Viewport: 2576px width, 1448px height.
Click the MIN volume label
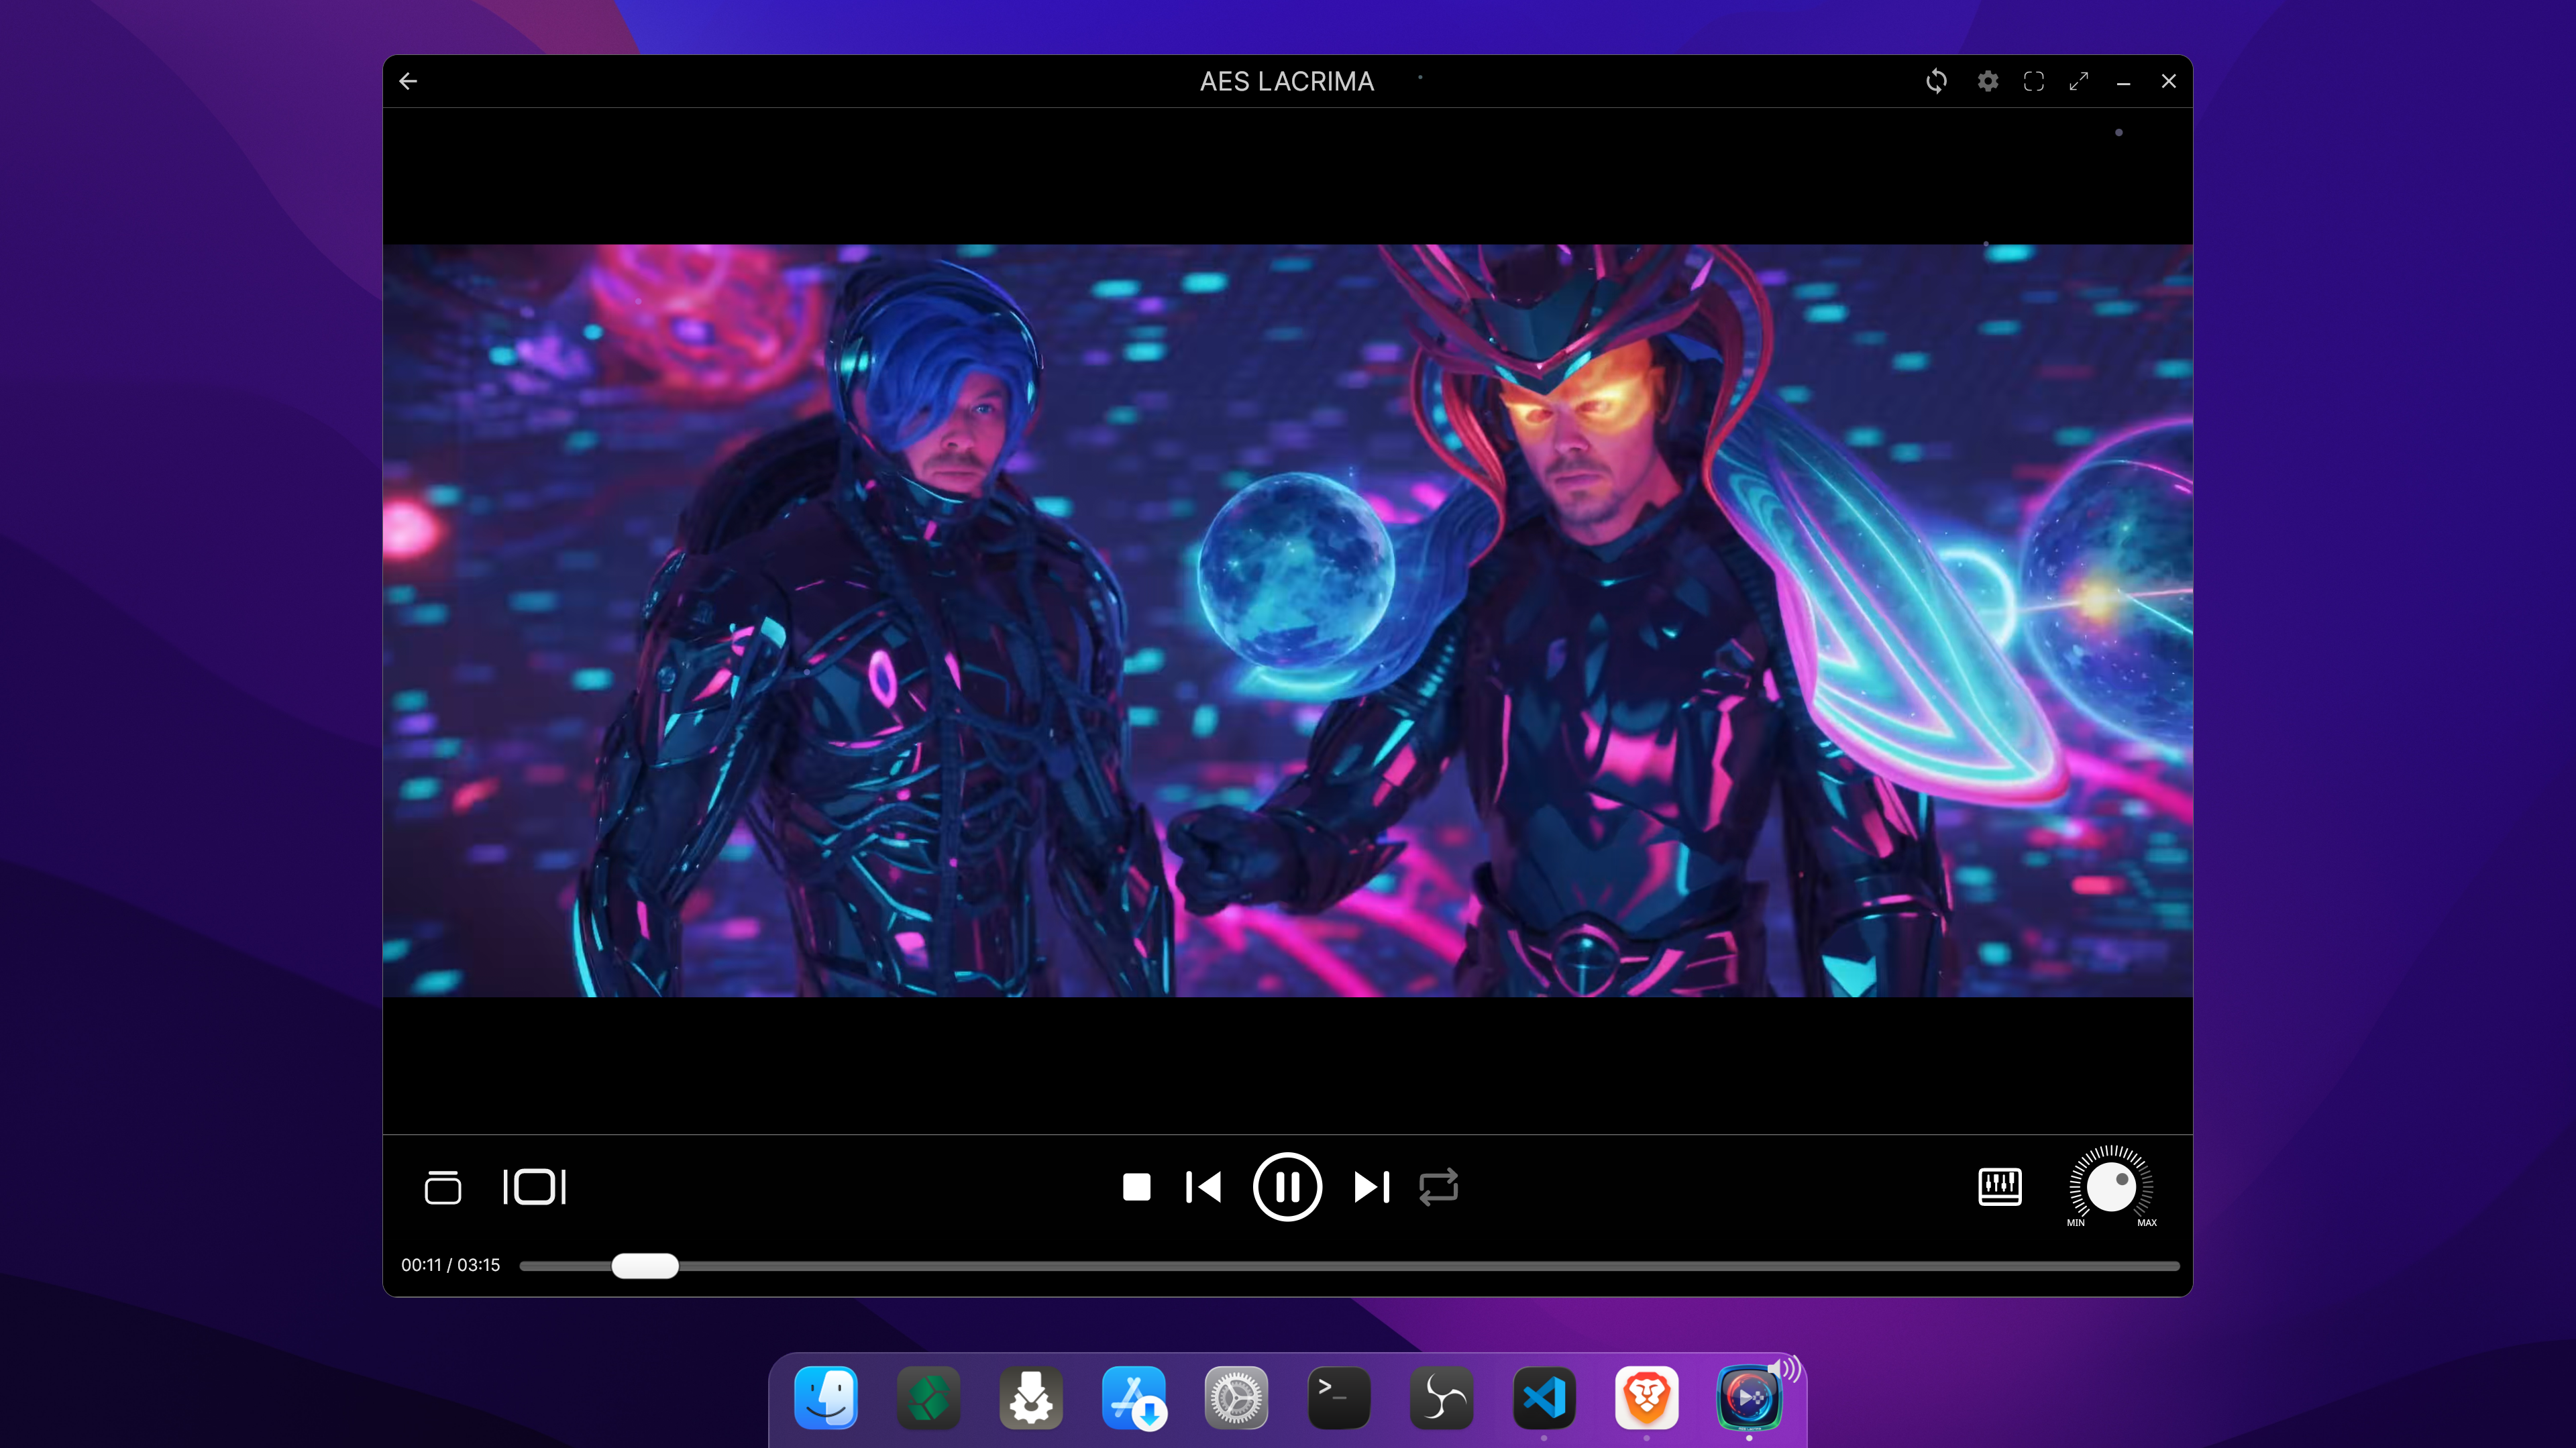click(x=2076, y=1223)
